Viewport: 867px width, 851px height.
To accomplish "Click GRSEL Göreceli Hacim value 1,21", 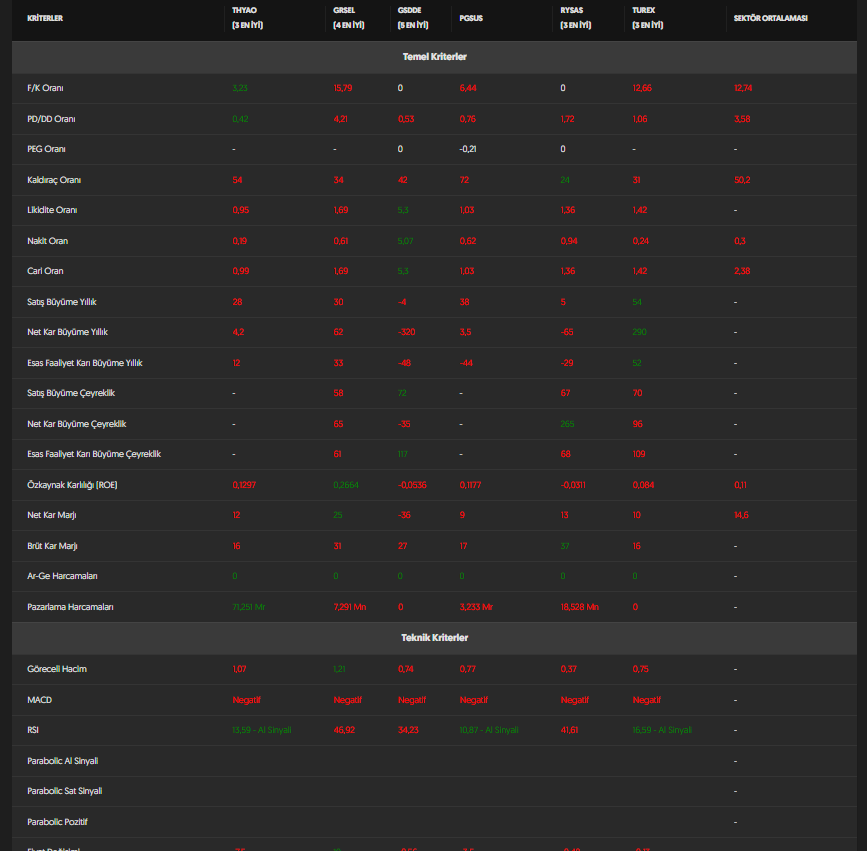I will (x=340, y=669).
